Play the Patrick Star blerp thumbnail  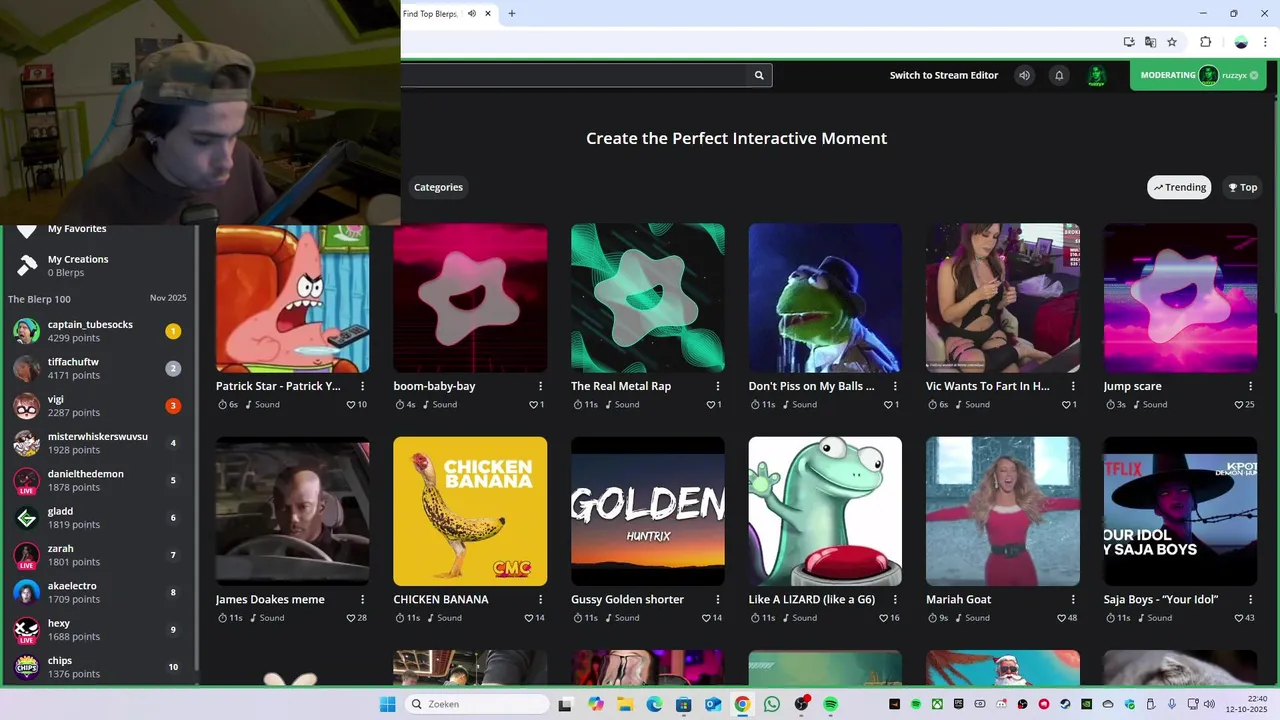coord(293,298)
